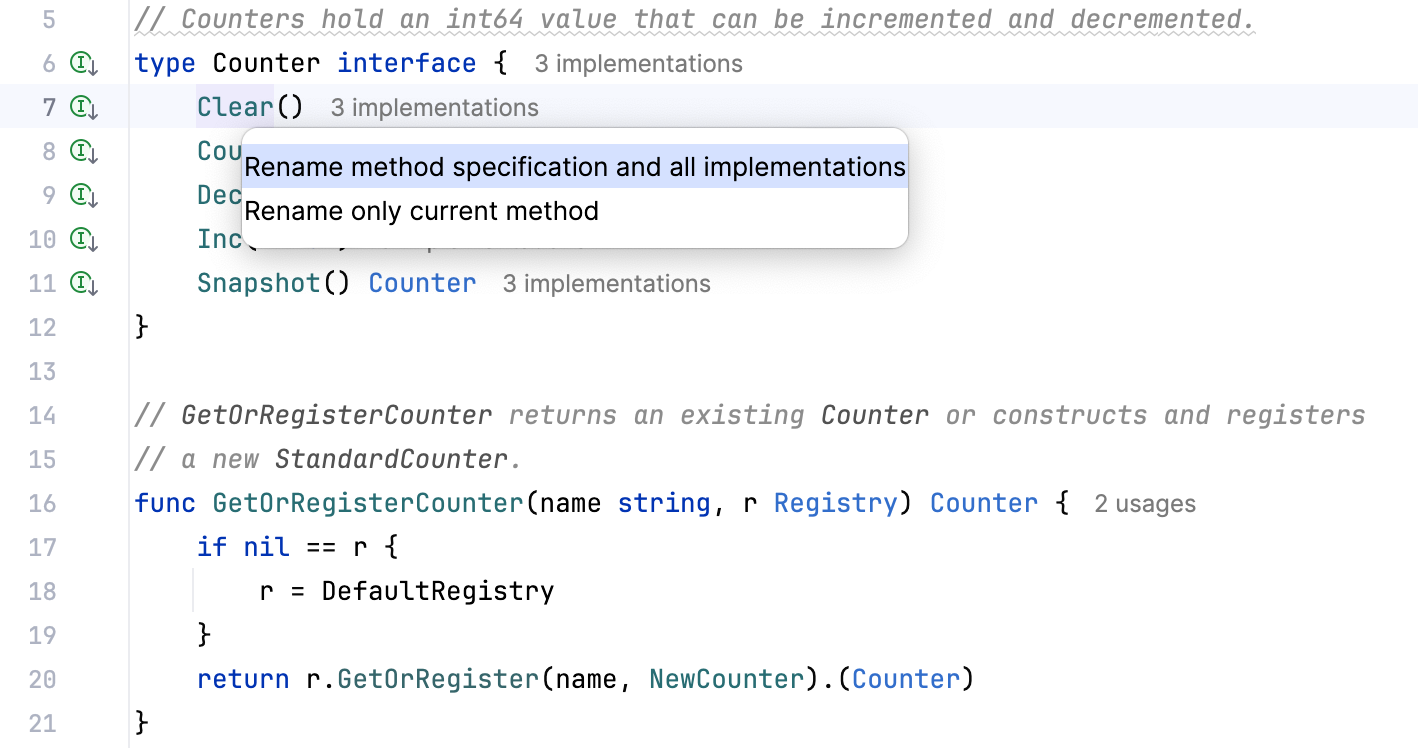Select Rename method specification and all implementations
This screenshot has width=1418, height=748.
[575, 166]
